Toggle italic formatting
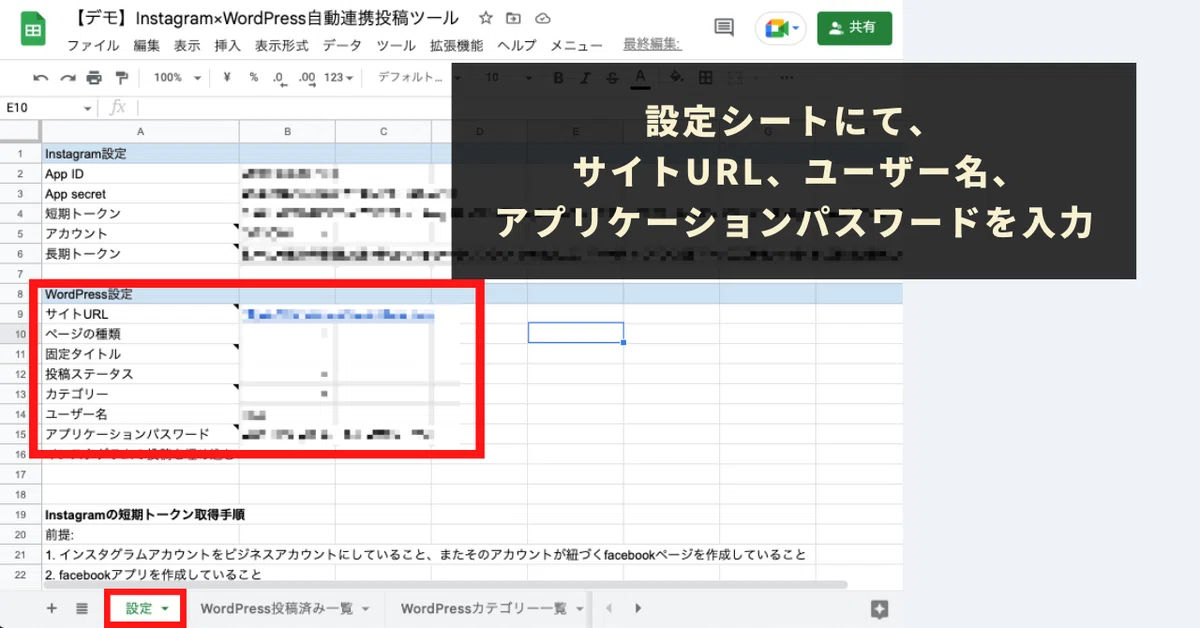 pos(586,77)
